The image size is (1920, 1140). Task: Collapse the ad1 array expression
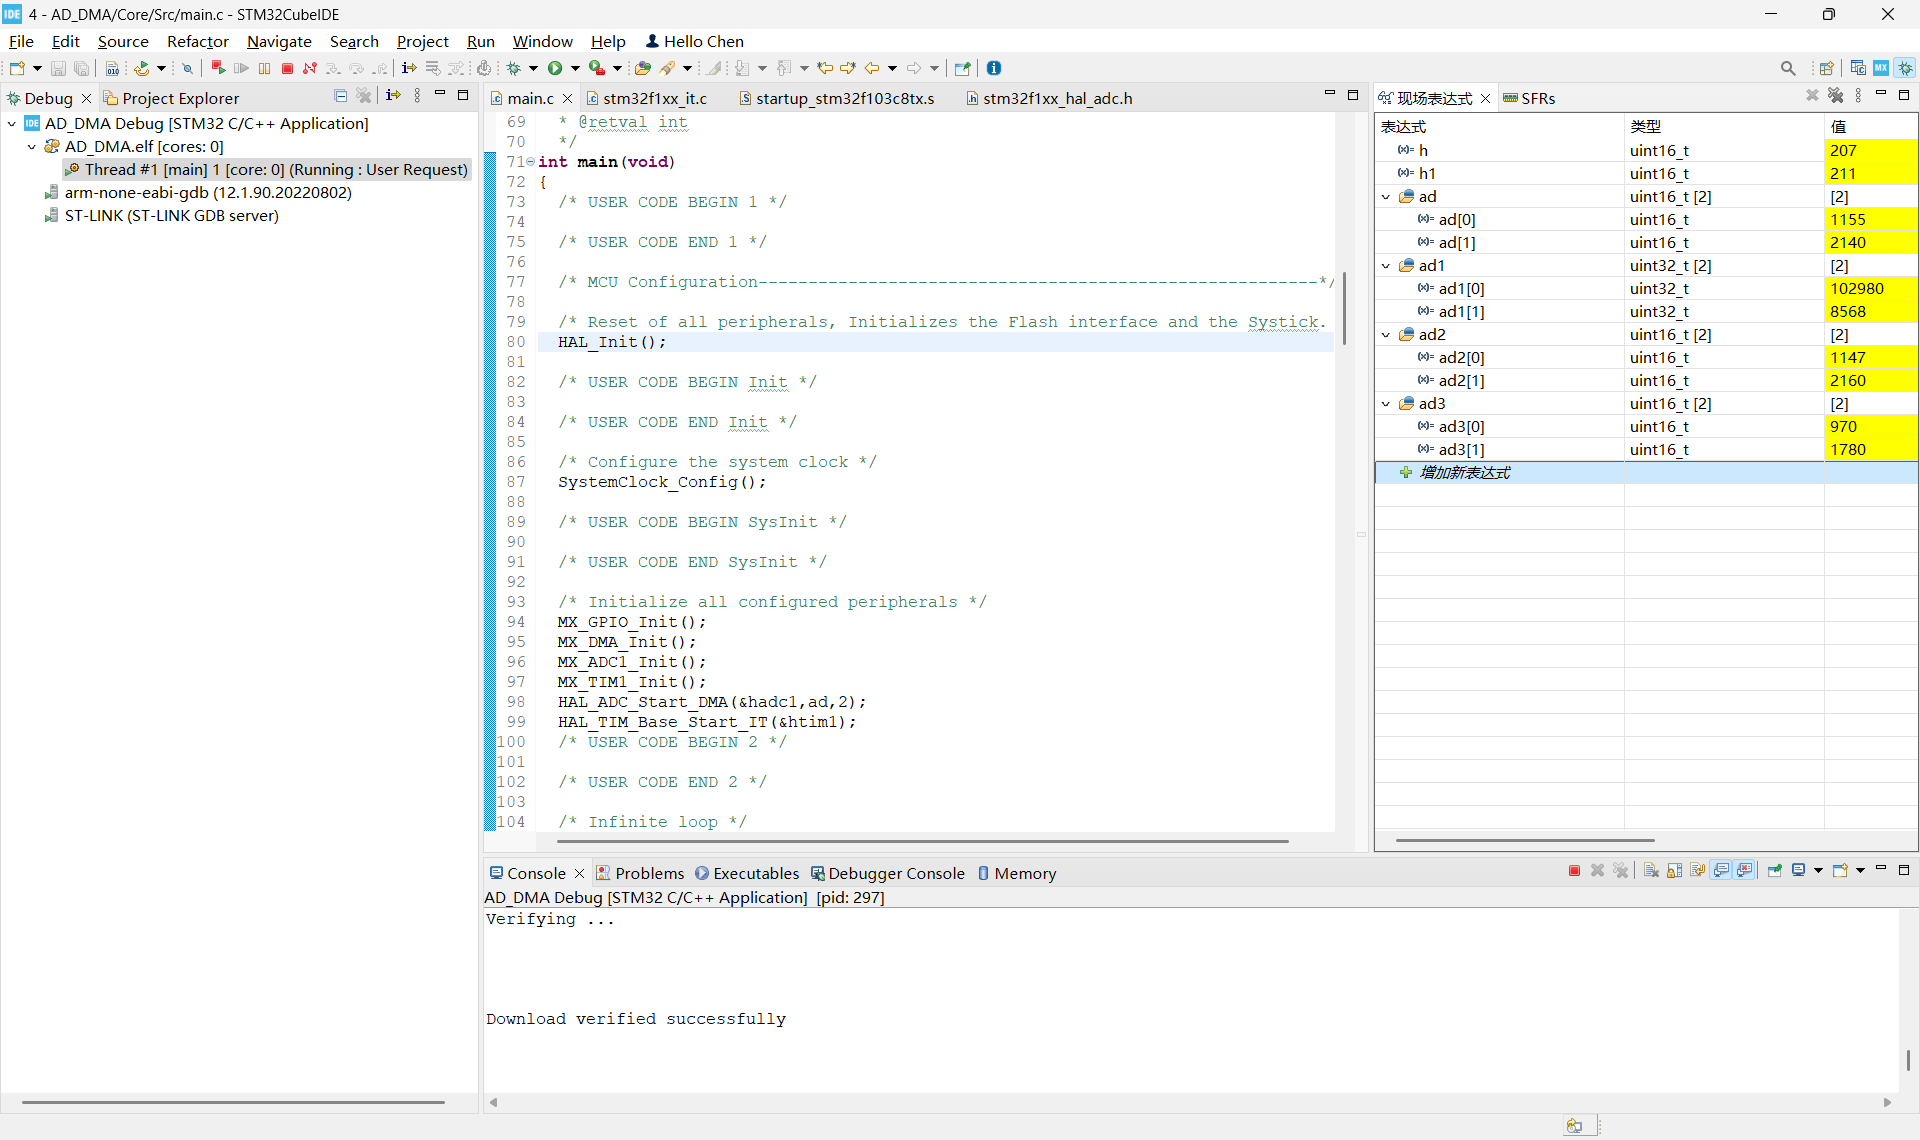point(1386,266)
